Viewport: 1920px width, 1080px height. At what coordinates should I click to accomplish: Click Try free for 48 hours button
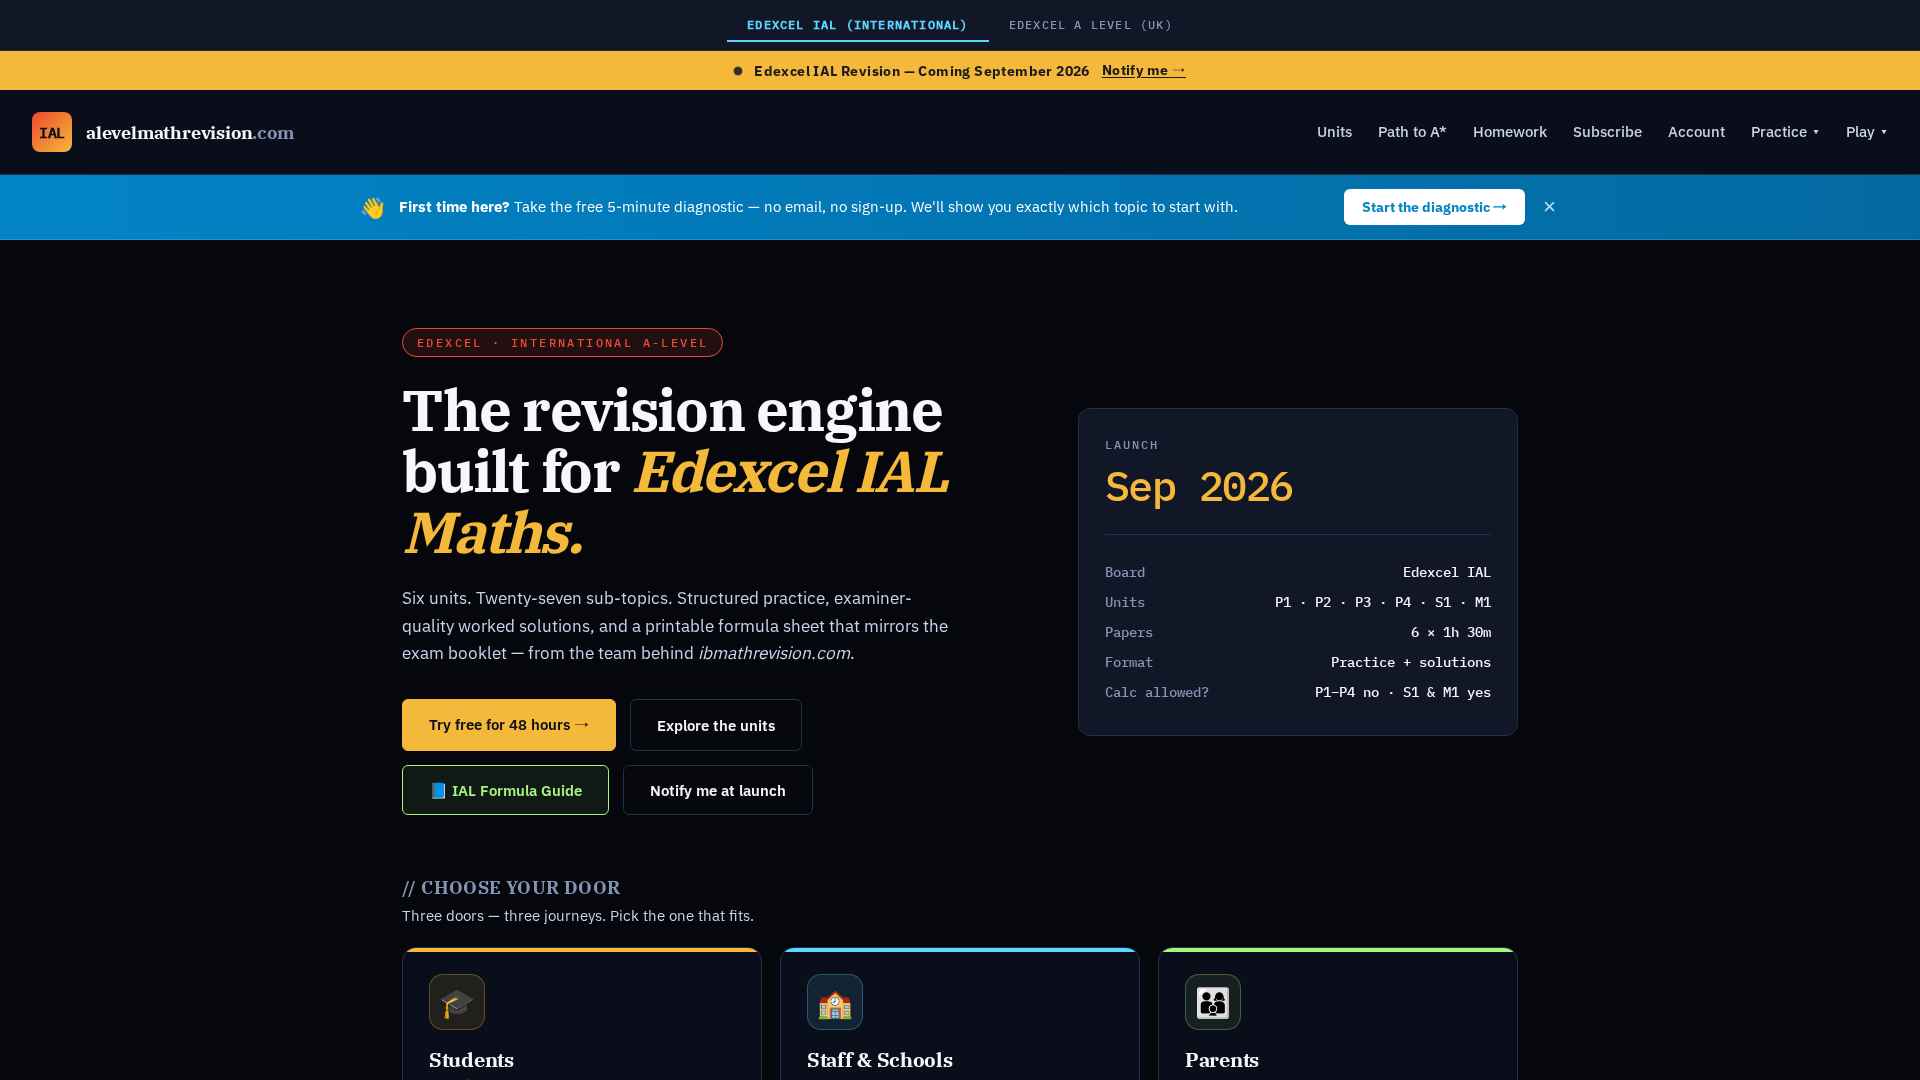click(x=509, y=725)
